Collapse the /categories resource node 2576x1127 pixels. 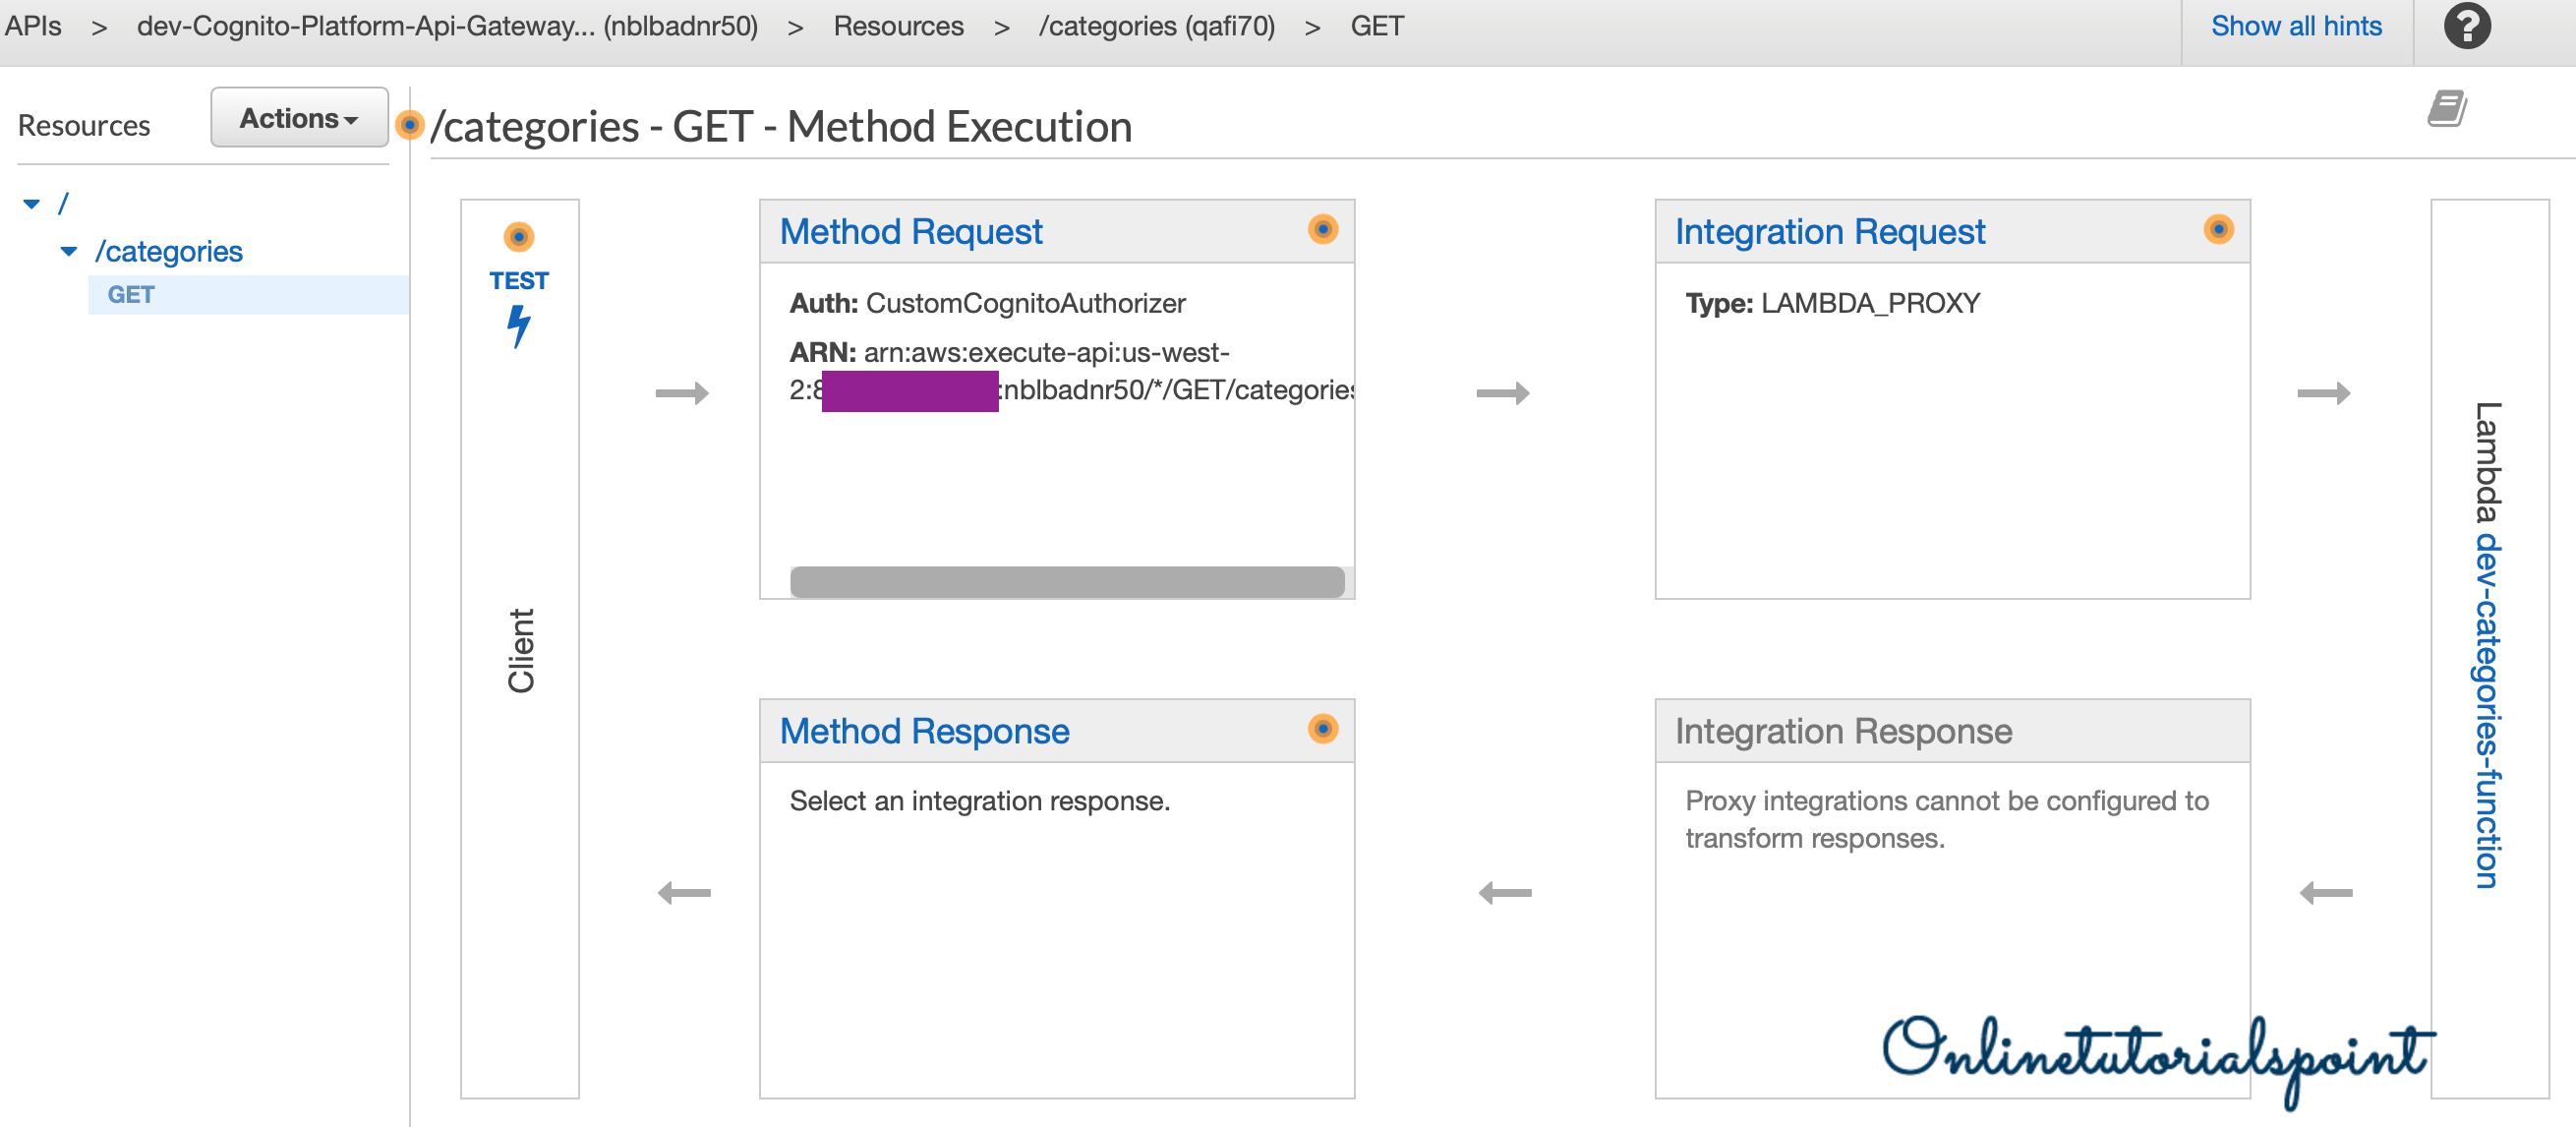tap(69, 251)
